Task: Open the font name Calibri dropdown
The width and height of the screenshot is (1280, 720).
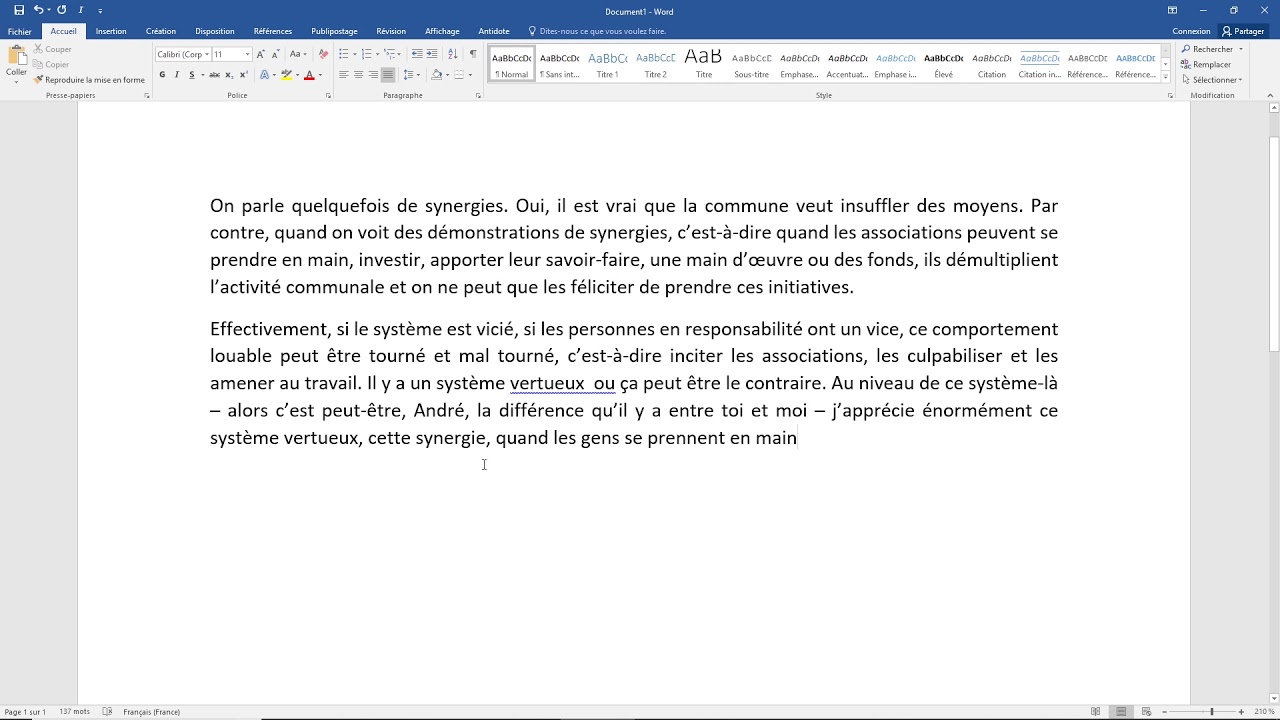Action: tap(207, 54)
